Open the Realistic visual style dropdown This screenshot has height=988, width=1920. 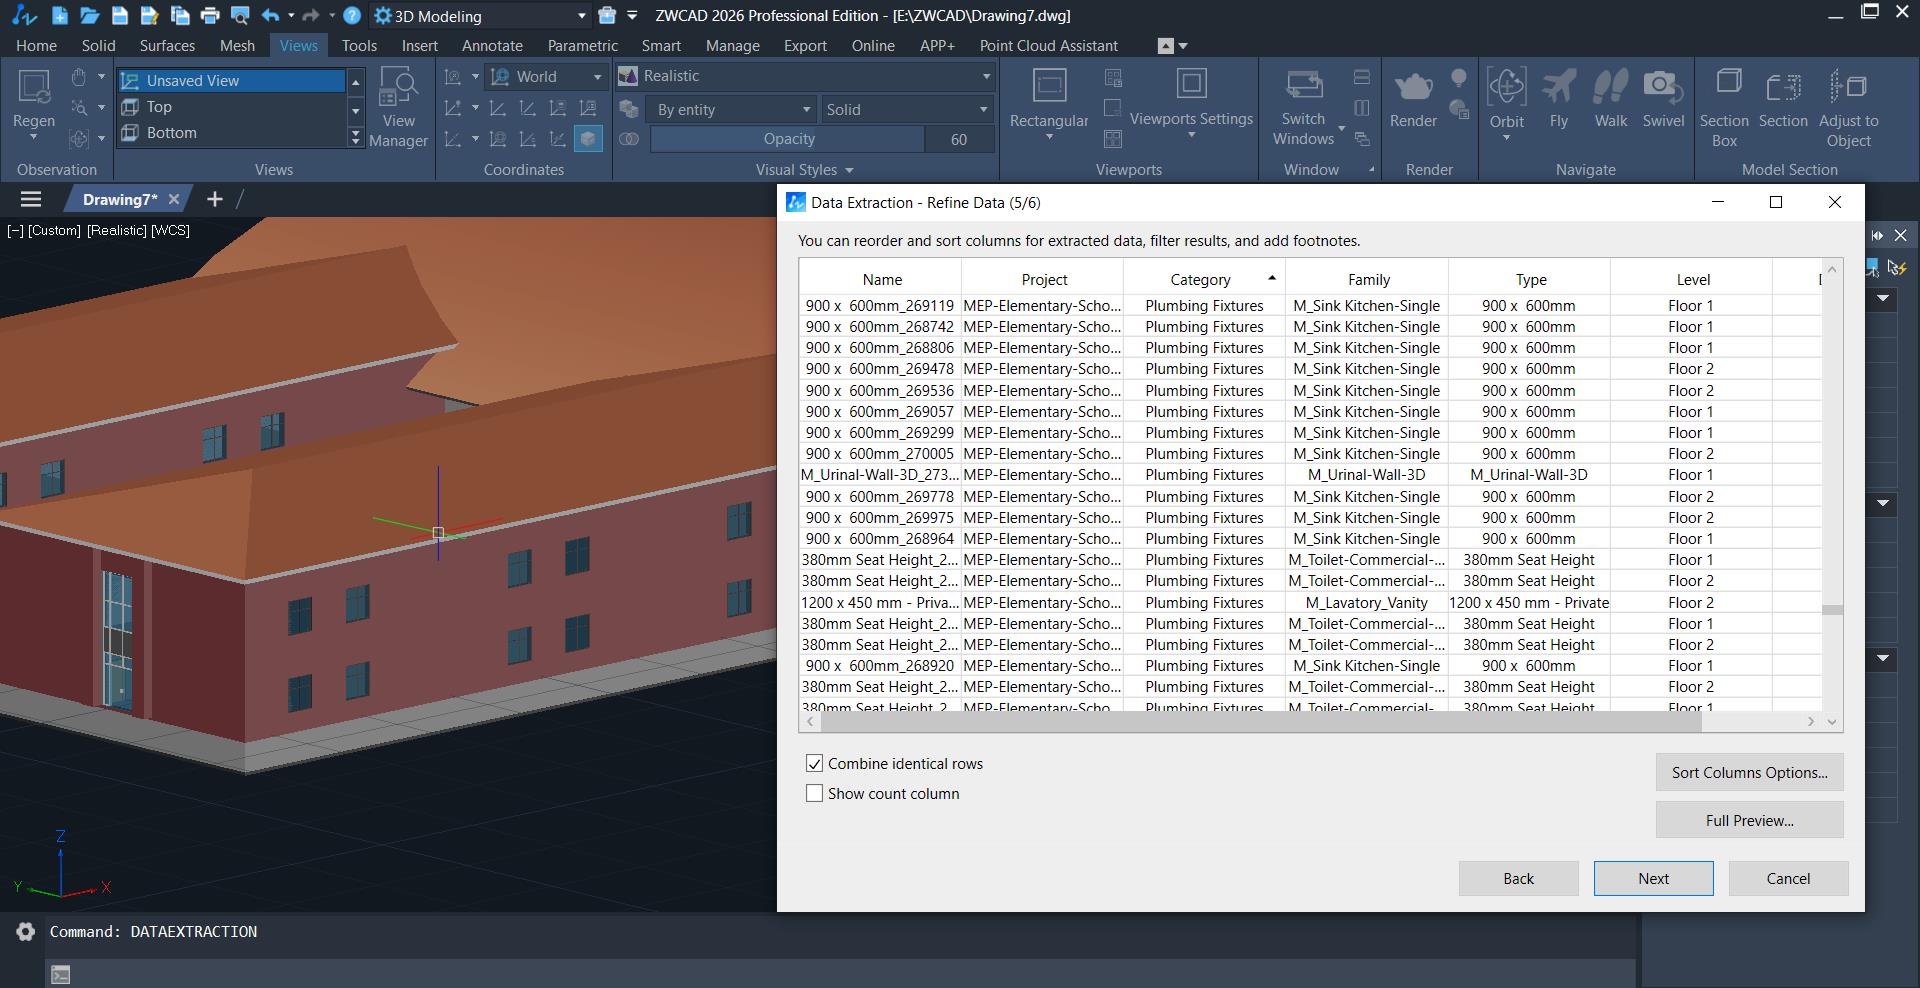point(805,76)
